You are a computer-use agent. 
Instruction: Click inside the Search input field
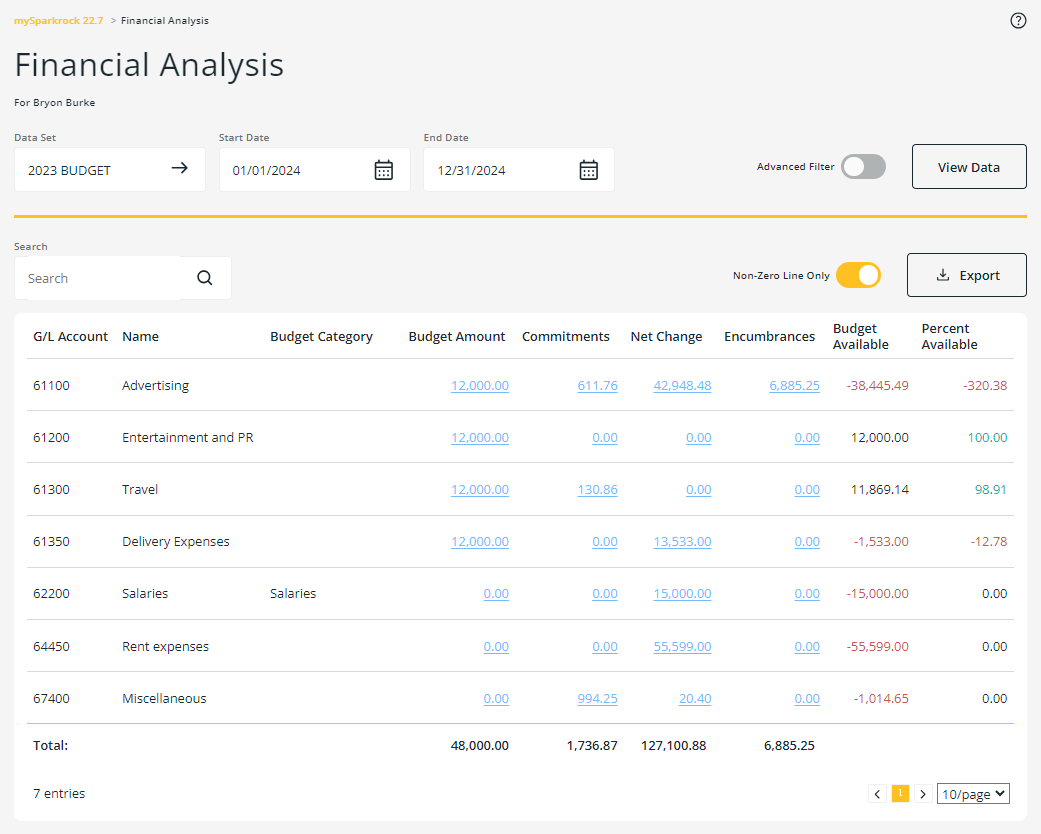click(x=100, y=277)
